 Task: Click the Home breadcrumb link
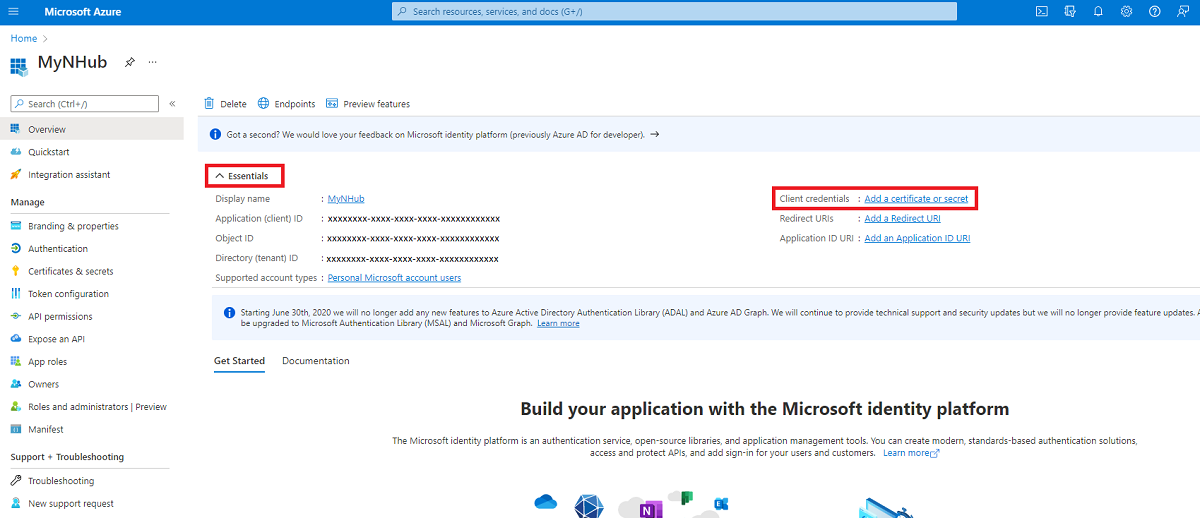pyautogui.click(x=23, y=38)
